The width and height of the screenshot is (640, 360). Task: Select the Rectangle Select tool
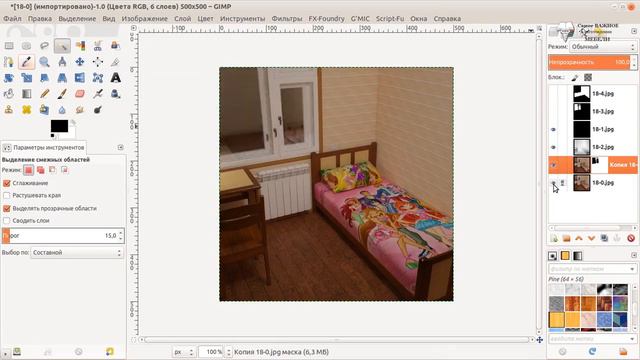(9, 46)
